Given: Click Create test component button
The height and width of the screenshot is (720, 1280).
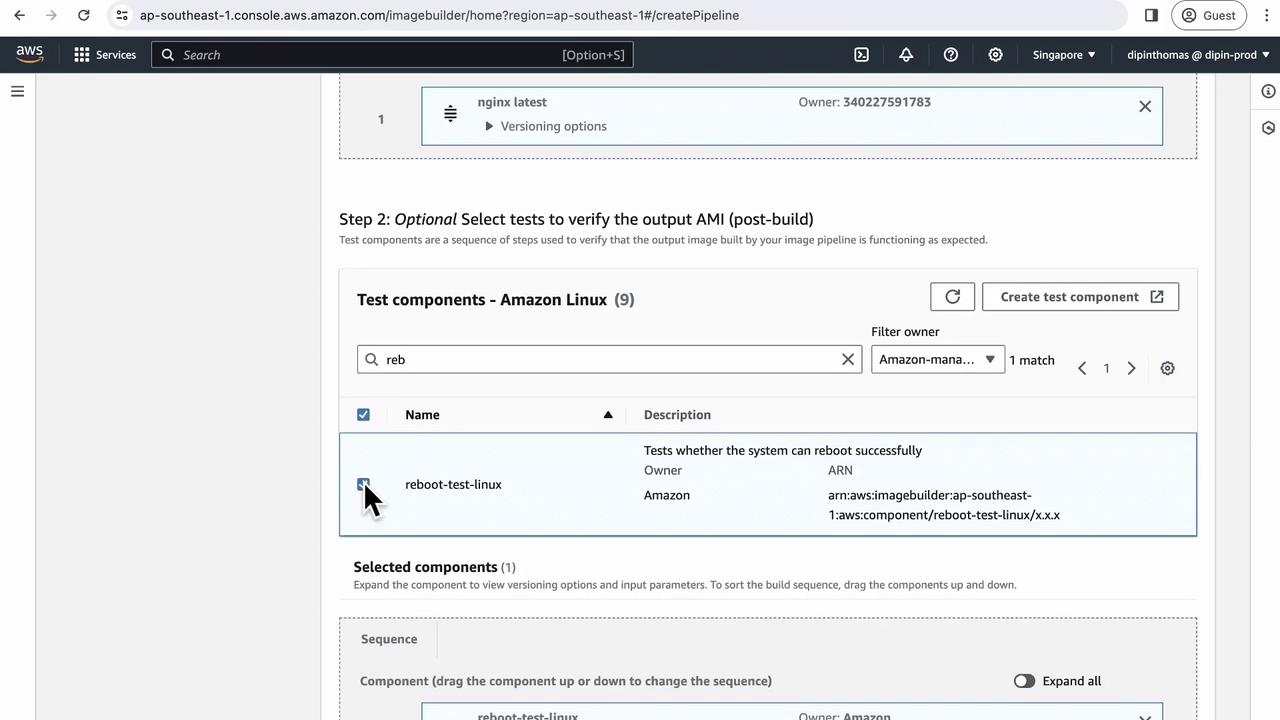Looking at the screenshot, I should [x=1080, y=297].
